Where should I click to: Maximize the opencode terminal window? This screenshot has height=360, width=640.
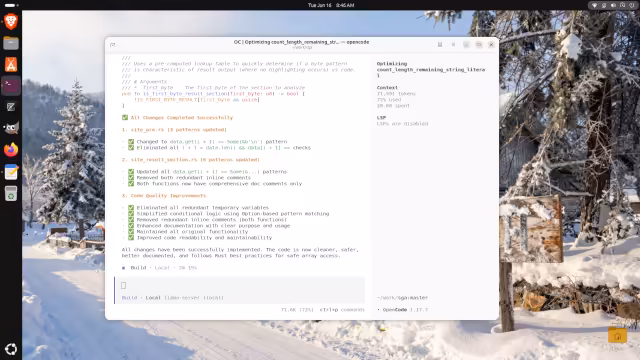coord(479,44)
